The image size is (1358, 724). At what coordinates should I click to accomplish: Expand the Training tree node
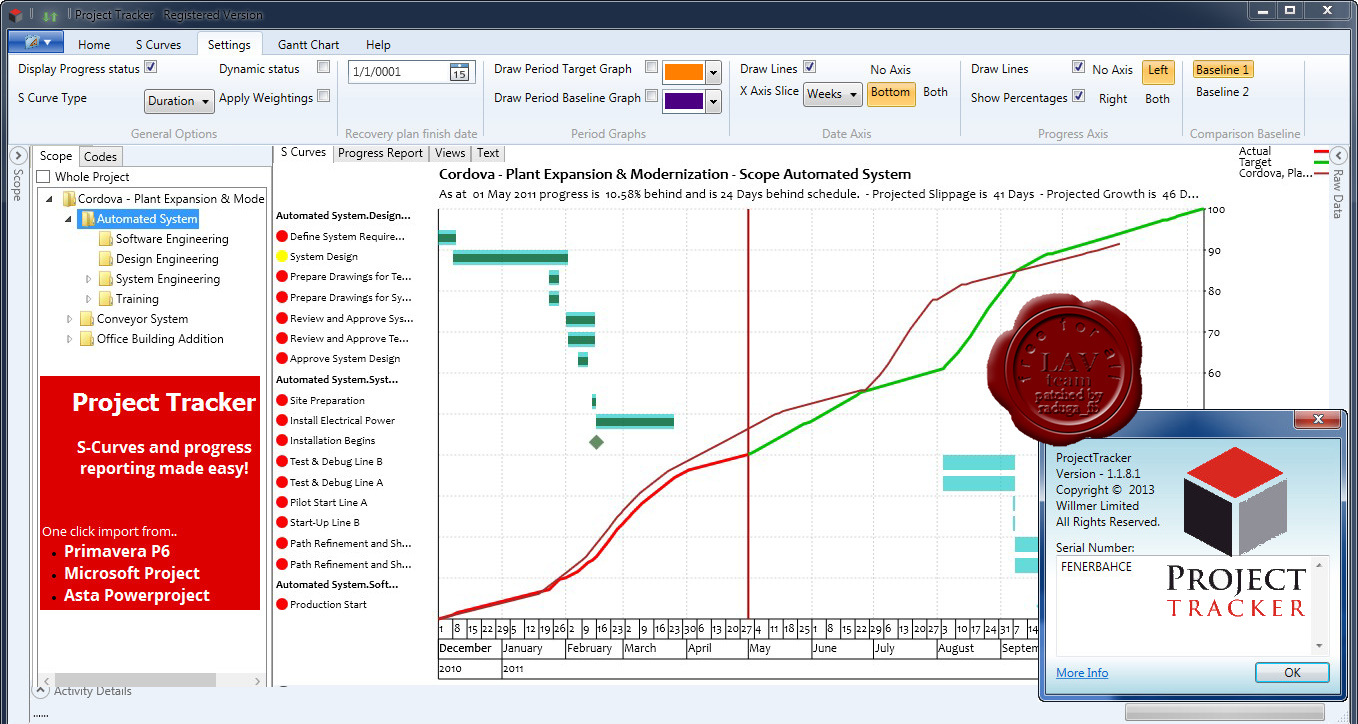tap(88, 299)
